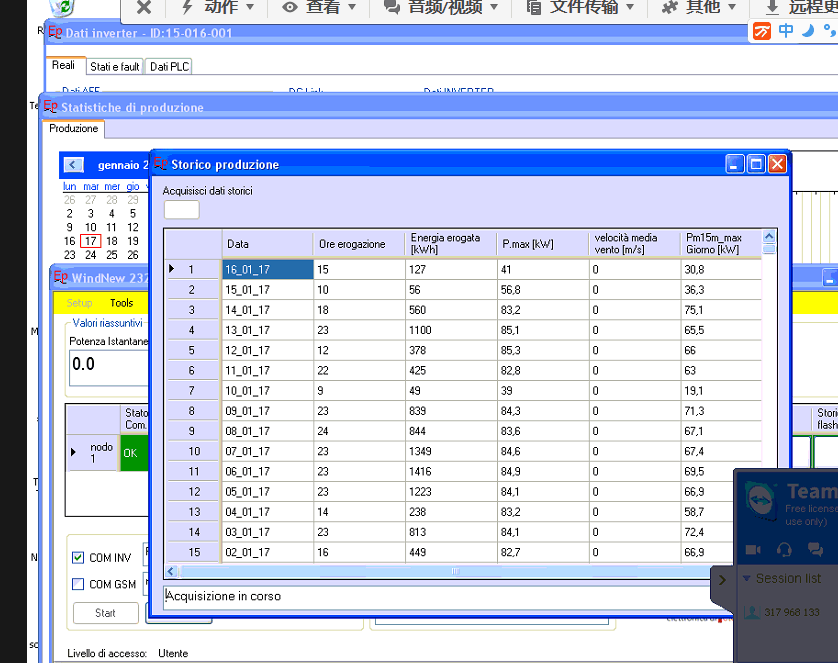Click the Acquisizione in corso status field

tap(437, 596)
